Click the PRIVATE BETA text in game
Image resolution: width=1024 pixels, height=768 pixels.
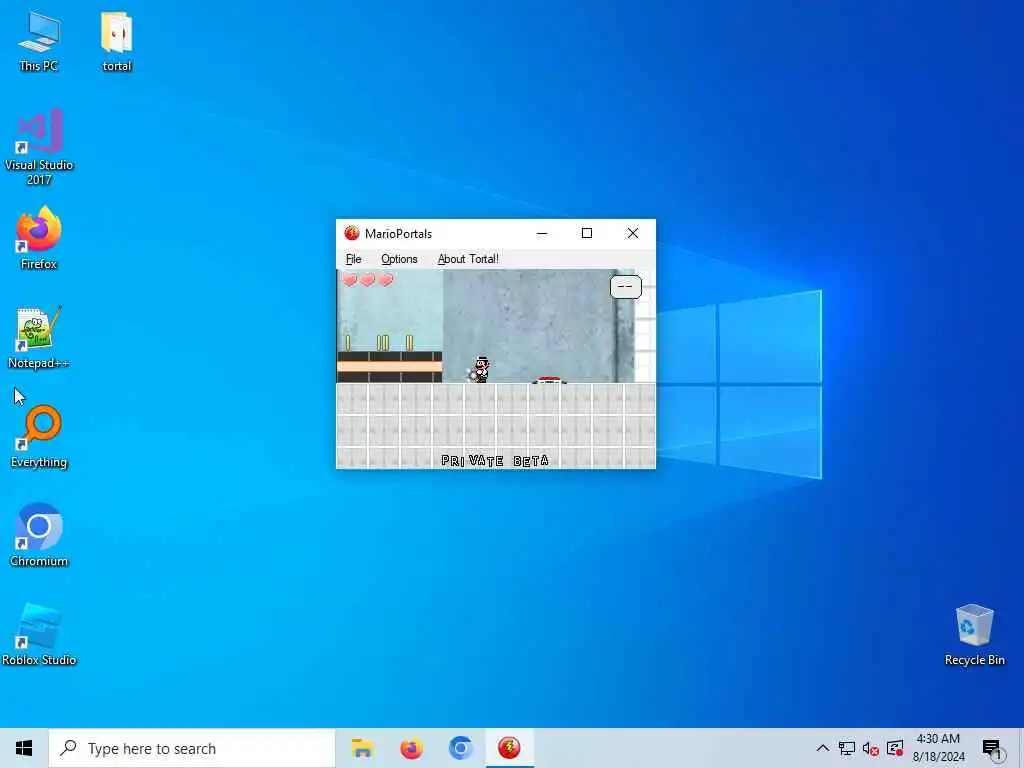click(495, 461)
